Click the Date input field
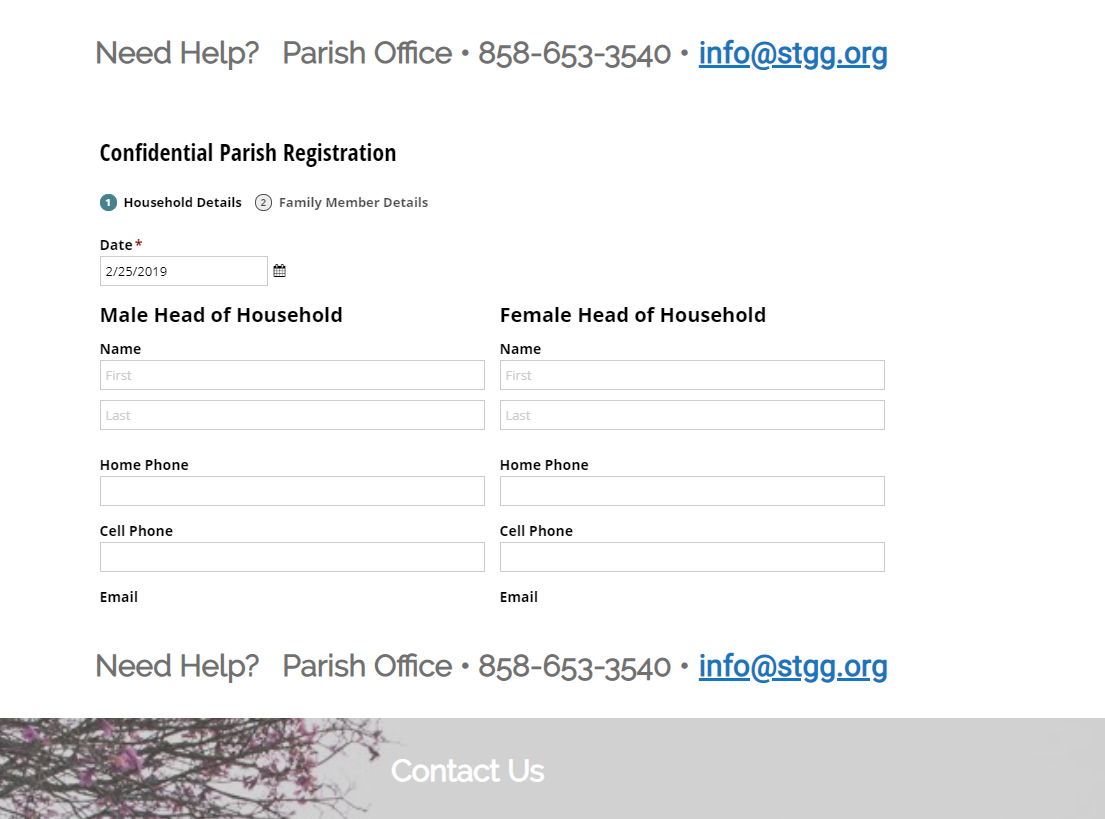Image resolution: width=1105 pixels, height=819 pixels. click(184, 271)
